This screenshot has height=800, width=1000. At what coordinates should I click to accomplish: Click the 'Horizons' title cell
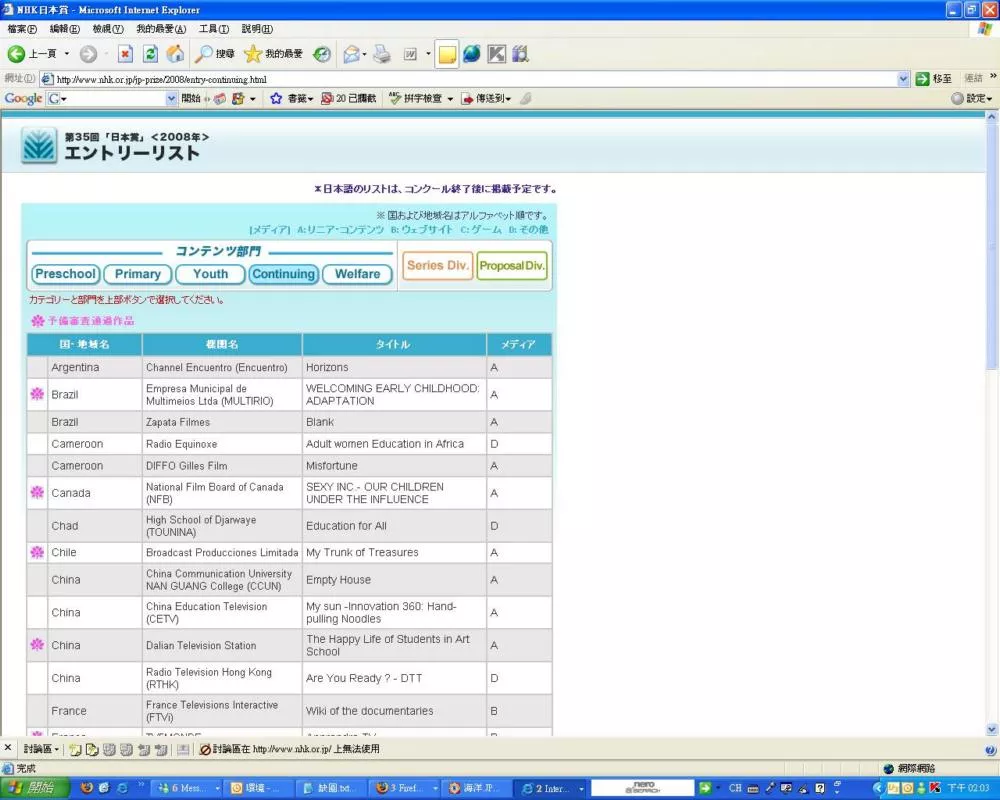tap(394, 367)
